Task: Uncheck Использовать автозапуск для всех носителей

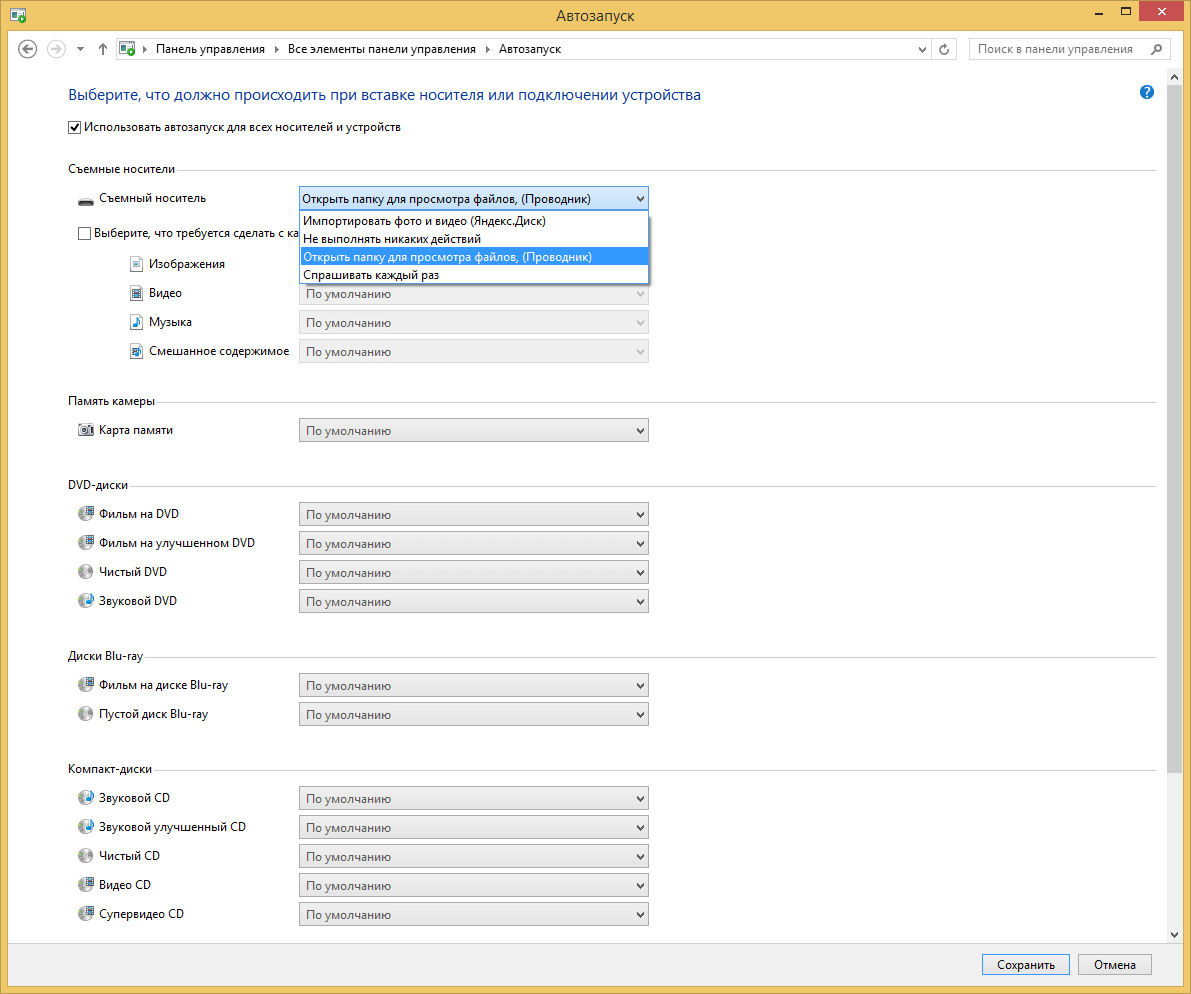Action: [x=75, y=127]
